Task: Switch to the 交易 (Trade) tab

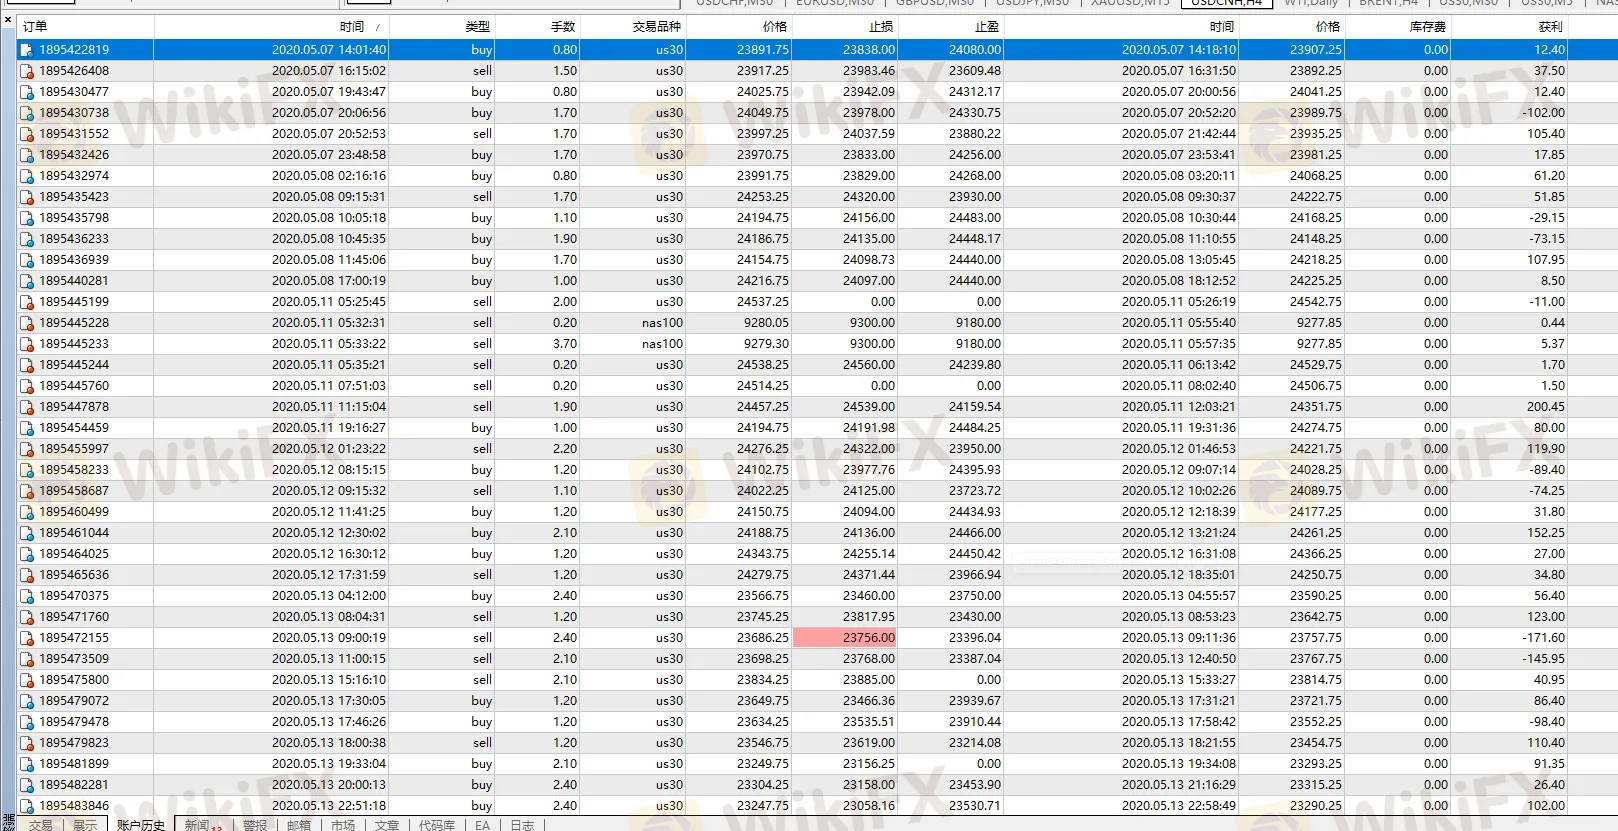Action: click(40, 825)
